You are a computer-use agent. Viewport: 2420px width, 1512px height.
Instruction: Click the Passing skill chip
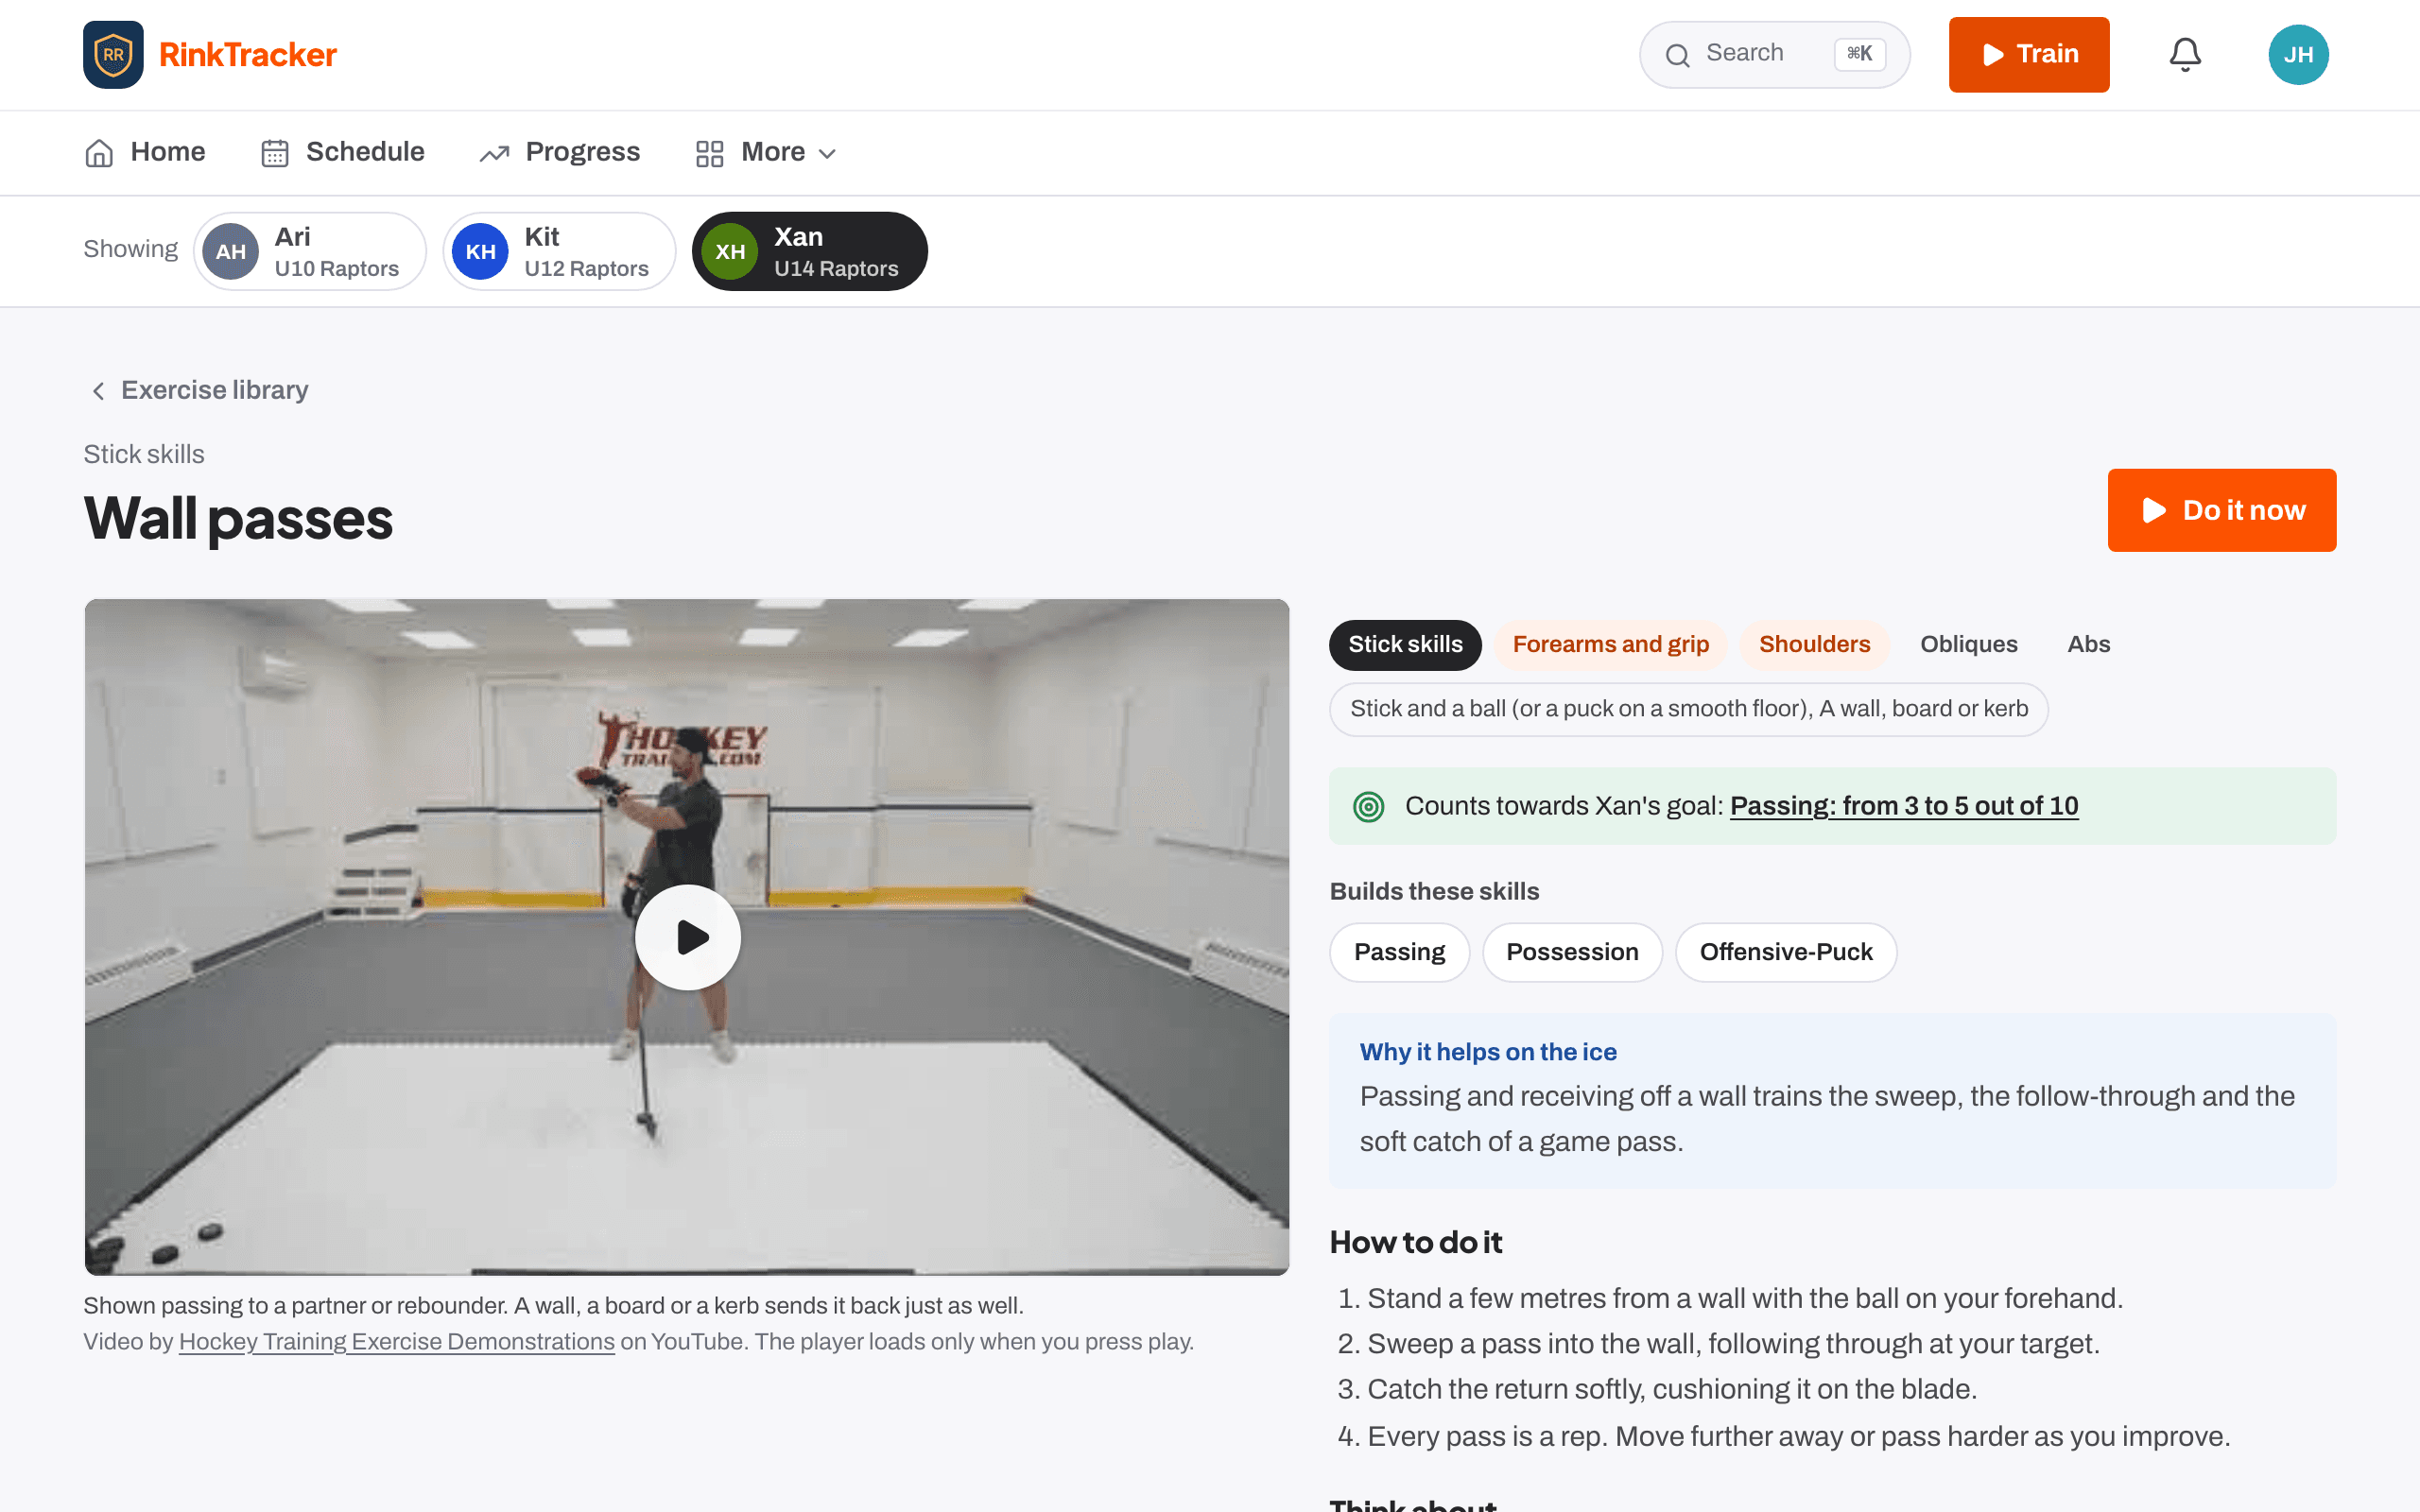pos(1399,952)
